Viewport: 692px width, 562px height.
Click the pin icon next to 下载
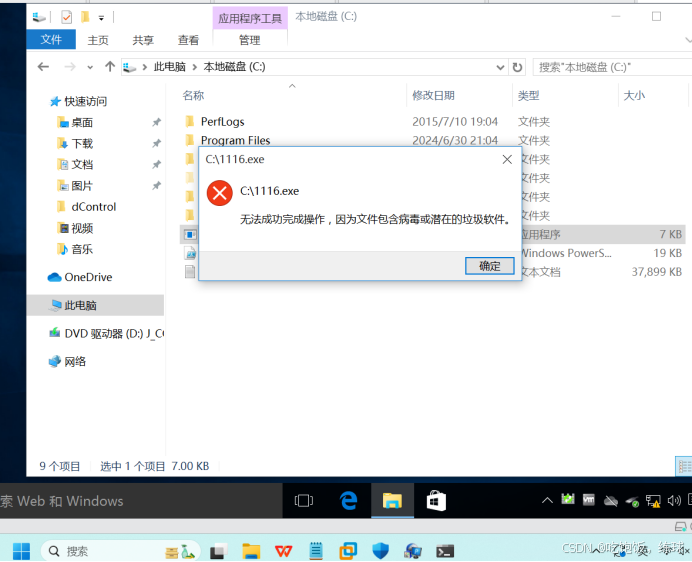click(157, 143)
